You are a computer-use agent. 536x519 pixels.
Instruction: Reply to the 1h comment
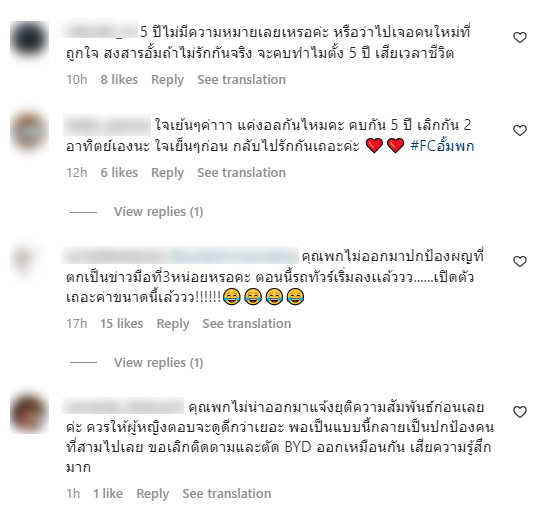pyautogui.click(x=152, y=494)
